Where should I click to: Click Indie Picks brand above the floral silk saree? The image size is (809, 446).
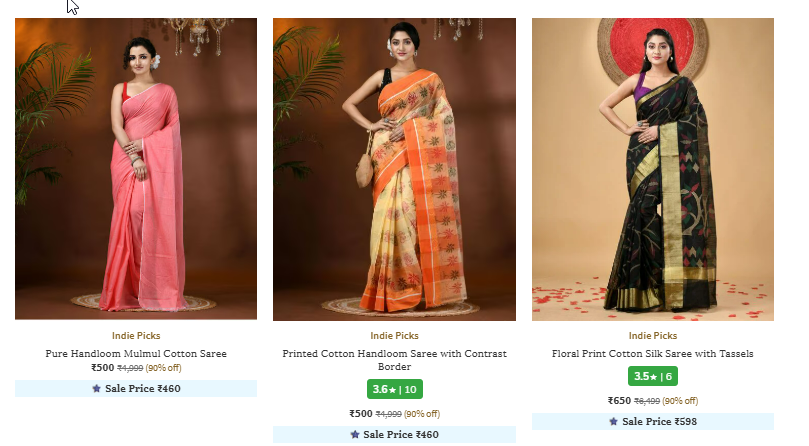click(x=653, y=336)
